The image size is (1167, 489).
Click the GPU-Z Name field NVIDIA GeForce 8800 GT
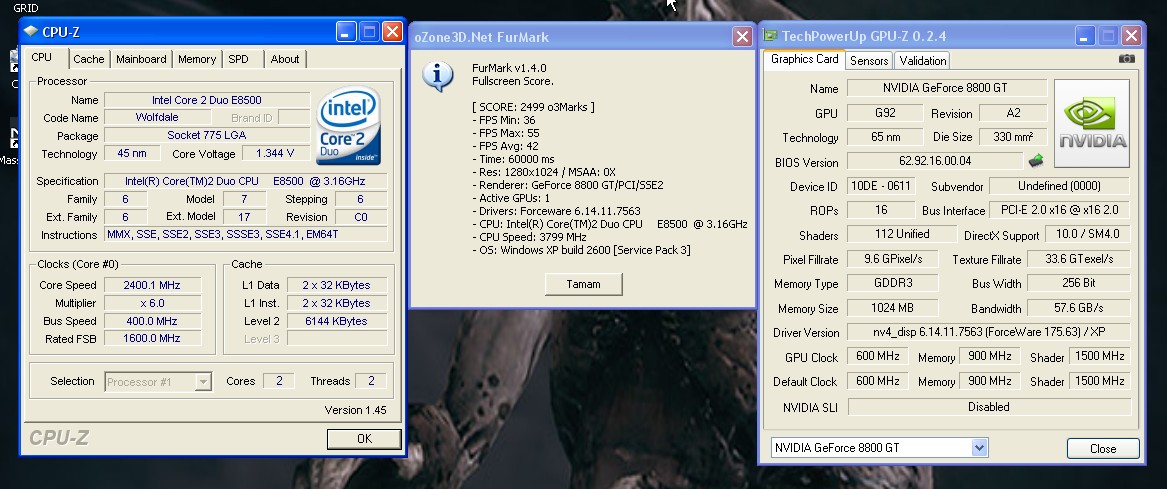[x=947, y=88]
